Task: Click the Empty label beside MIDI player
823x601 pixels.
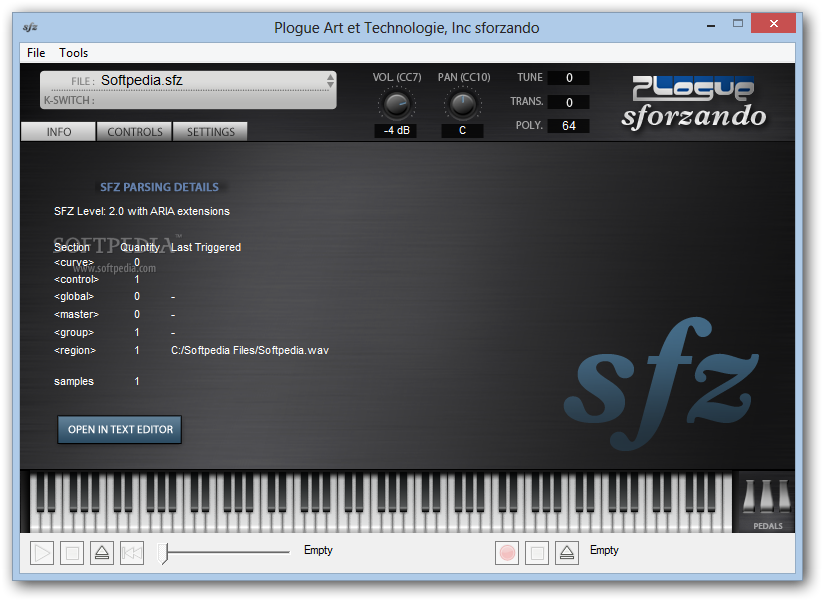Action: pyautogui.click(x=318, y=550)
